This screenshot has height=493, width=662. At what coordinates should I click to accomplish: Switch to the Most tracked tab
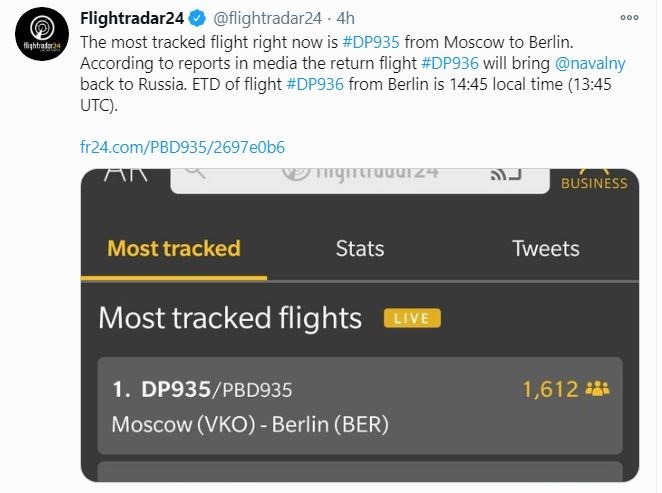tap(173, 248)
